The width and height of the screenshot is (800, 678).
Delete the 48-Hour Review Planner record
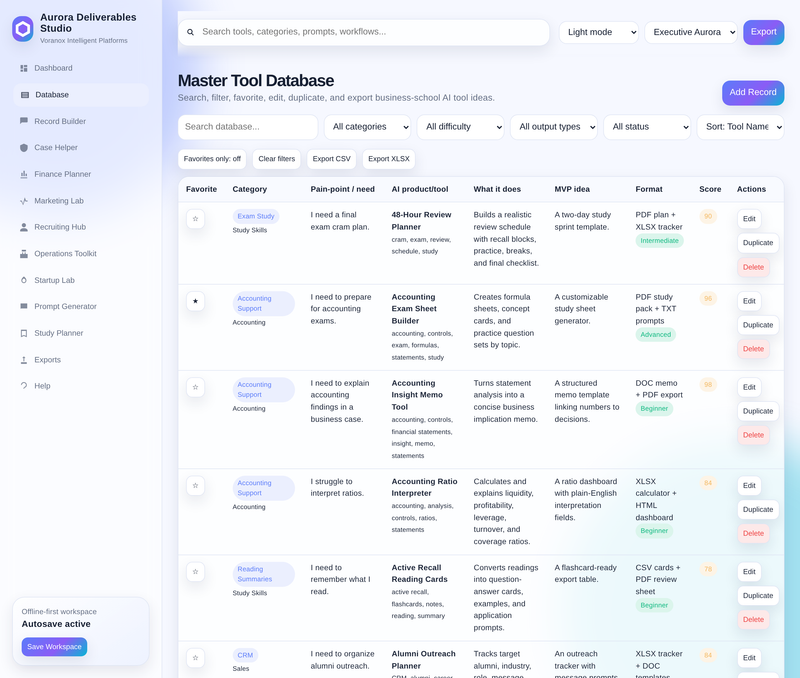click(x=753, y=267)
